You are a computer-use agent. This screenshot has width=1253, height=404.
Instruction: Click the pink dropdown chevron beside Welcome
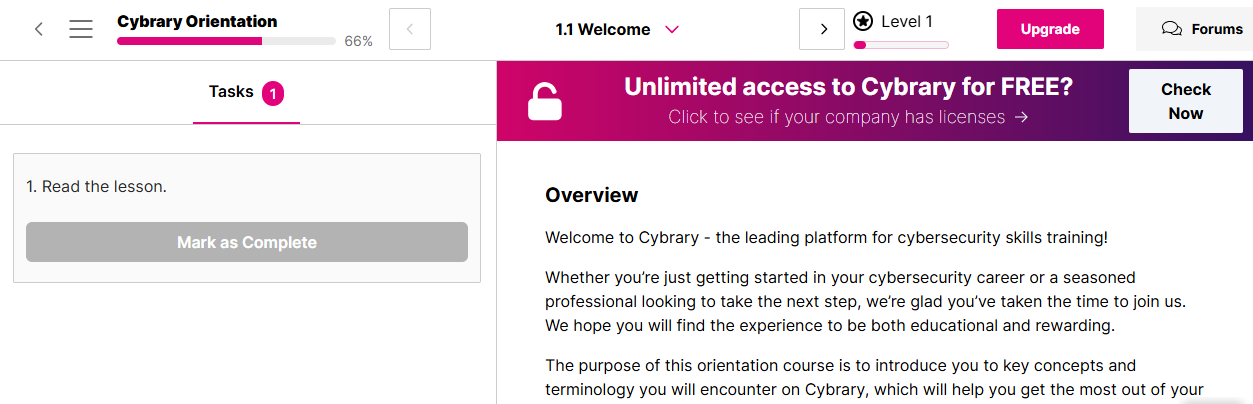coord(672,29)
